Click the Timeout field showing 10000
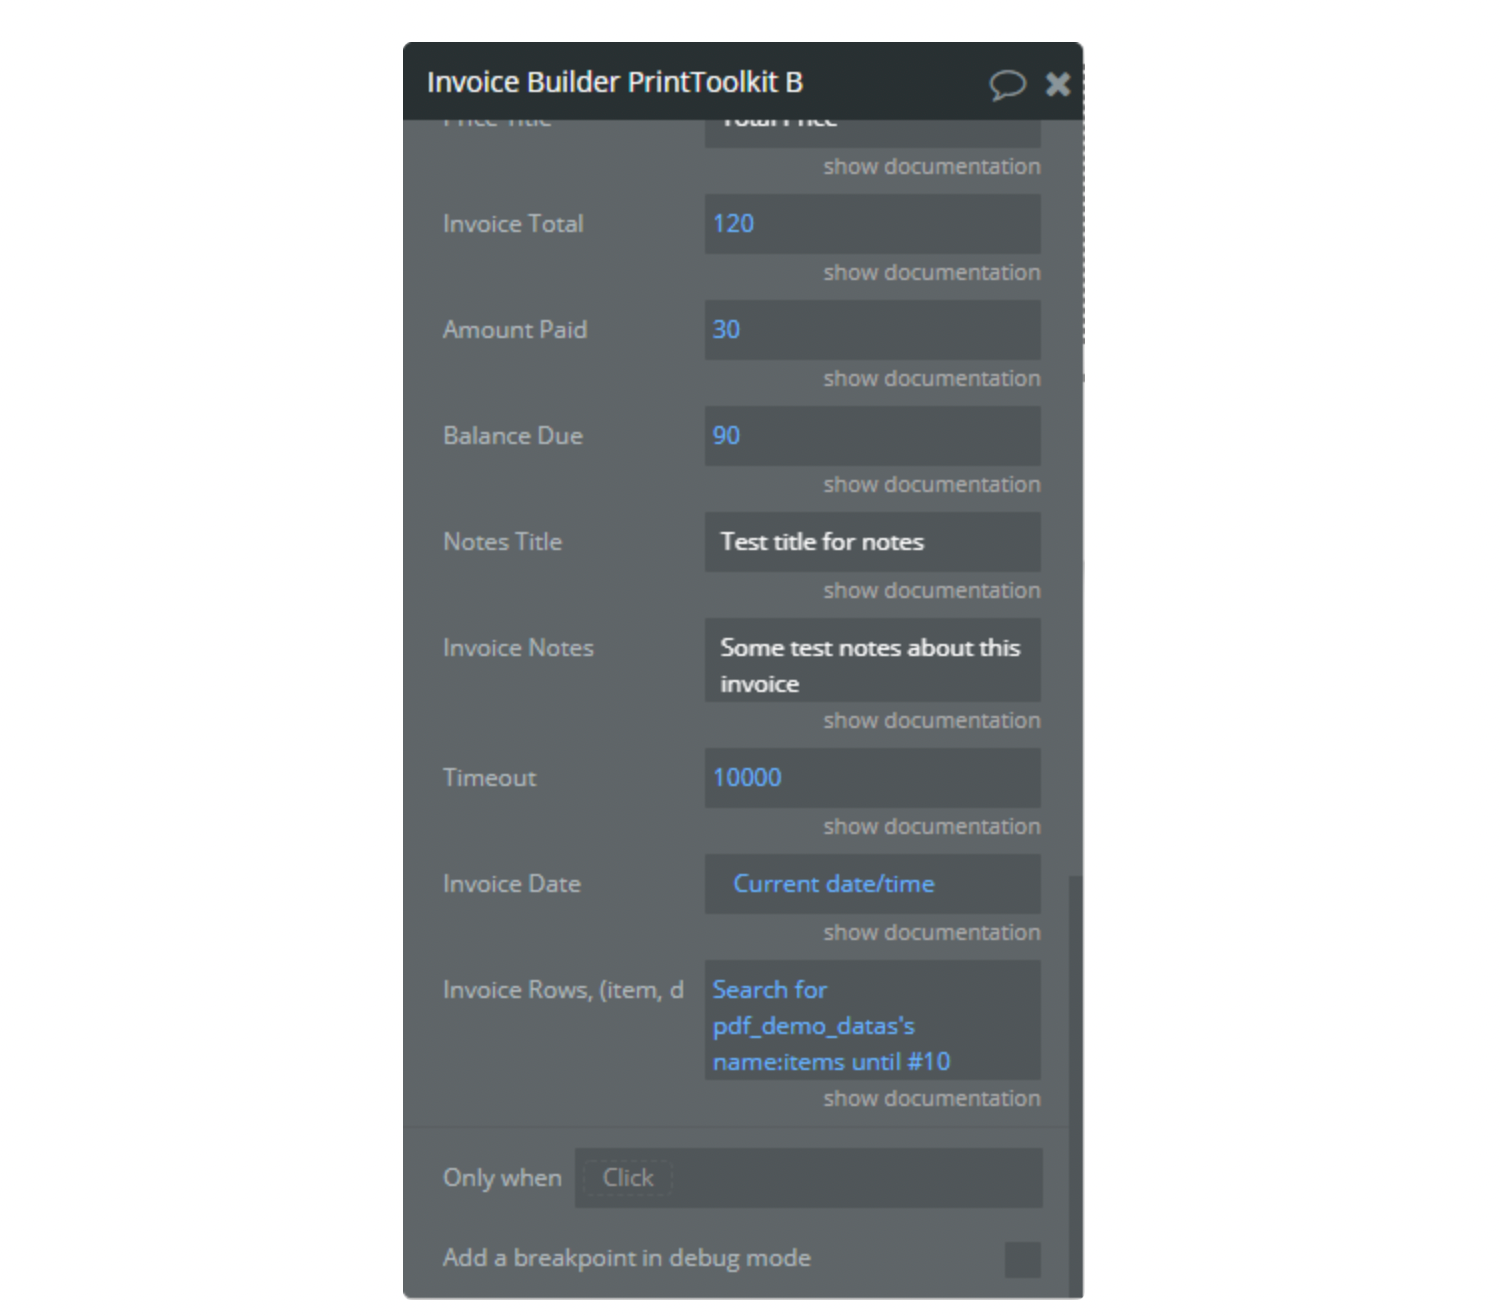The height and width of the screenshot is (1316, 1500). tap(872, 778)
